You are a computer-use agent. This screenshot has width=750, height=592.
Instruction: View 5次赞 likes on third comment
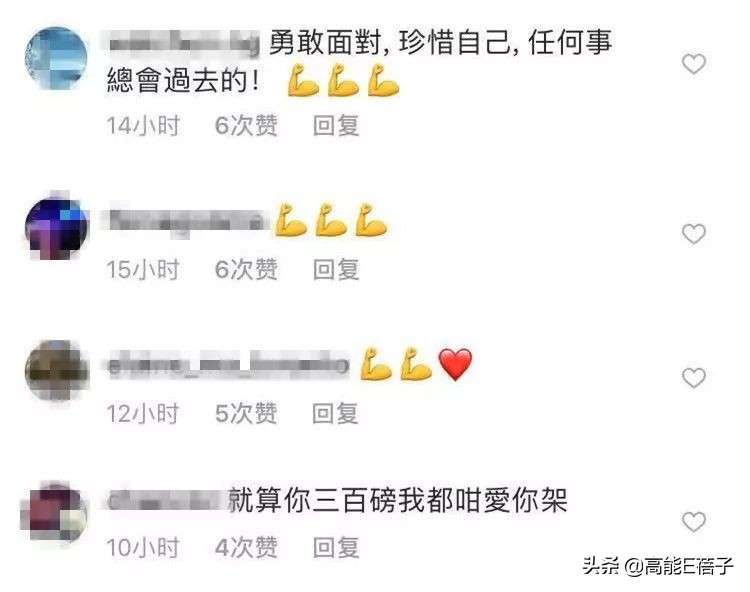[x=246, y=414]
